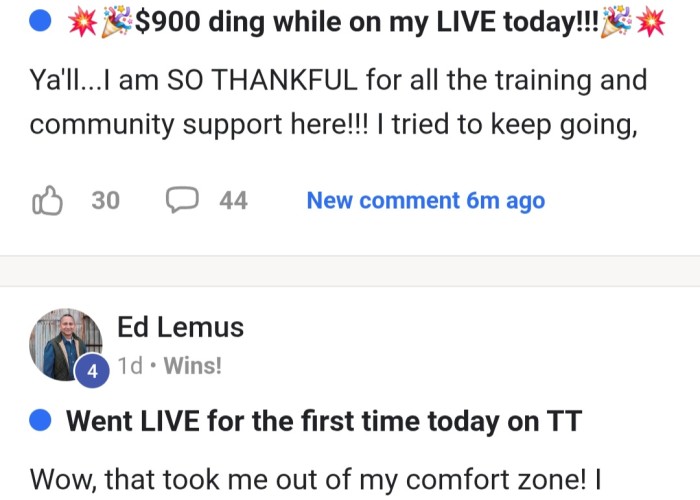Click the party popper emoji before $900
The height and width of the screenshot is (500, 700).
(x=117, y=21)
